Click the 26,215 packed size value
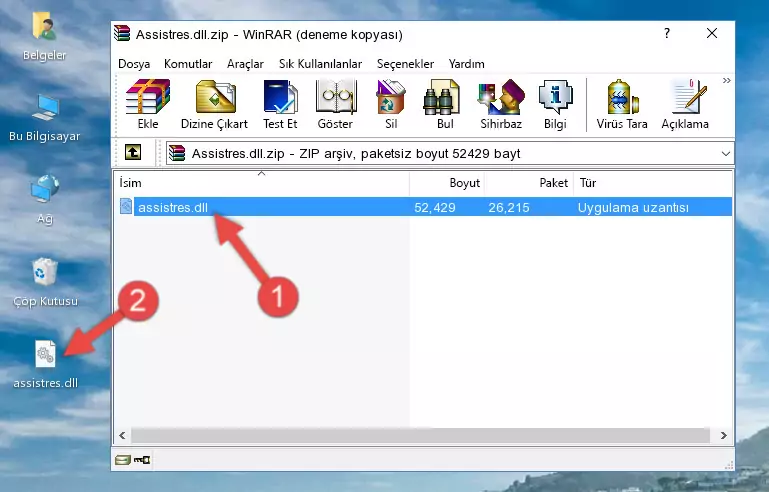769x492 pixels. pyautogui.click(x=509, y=207)
